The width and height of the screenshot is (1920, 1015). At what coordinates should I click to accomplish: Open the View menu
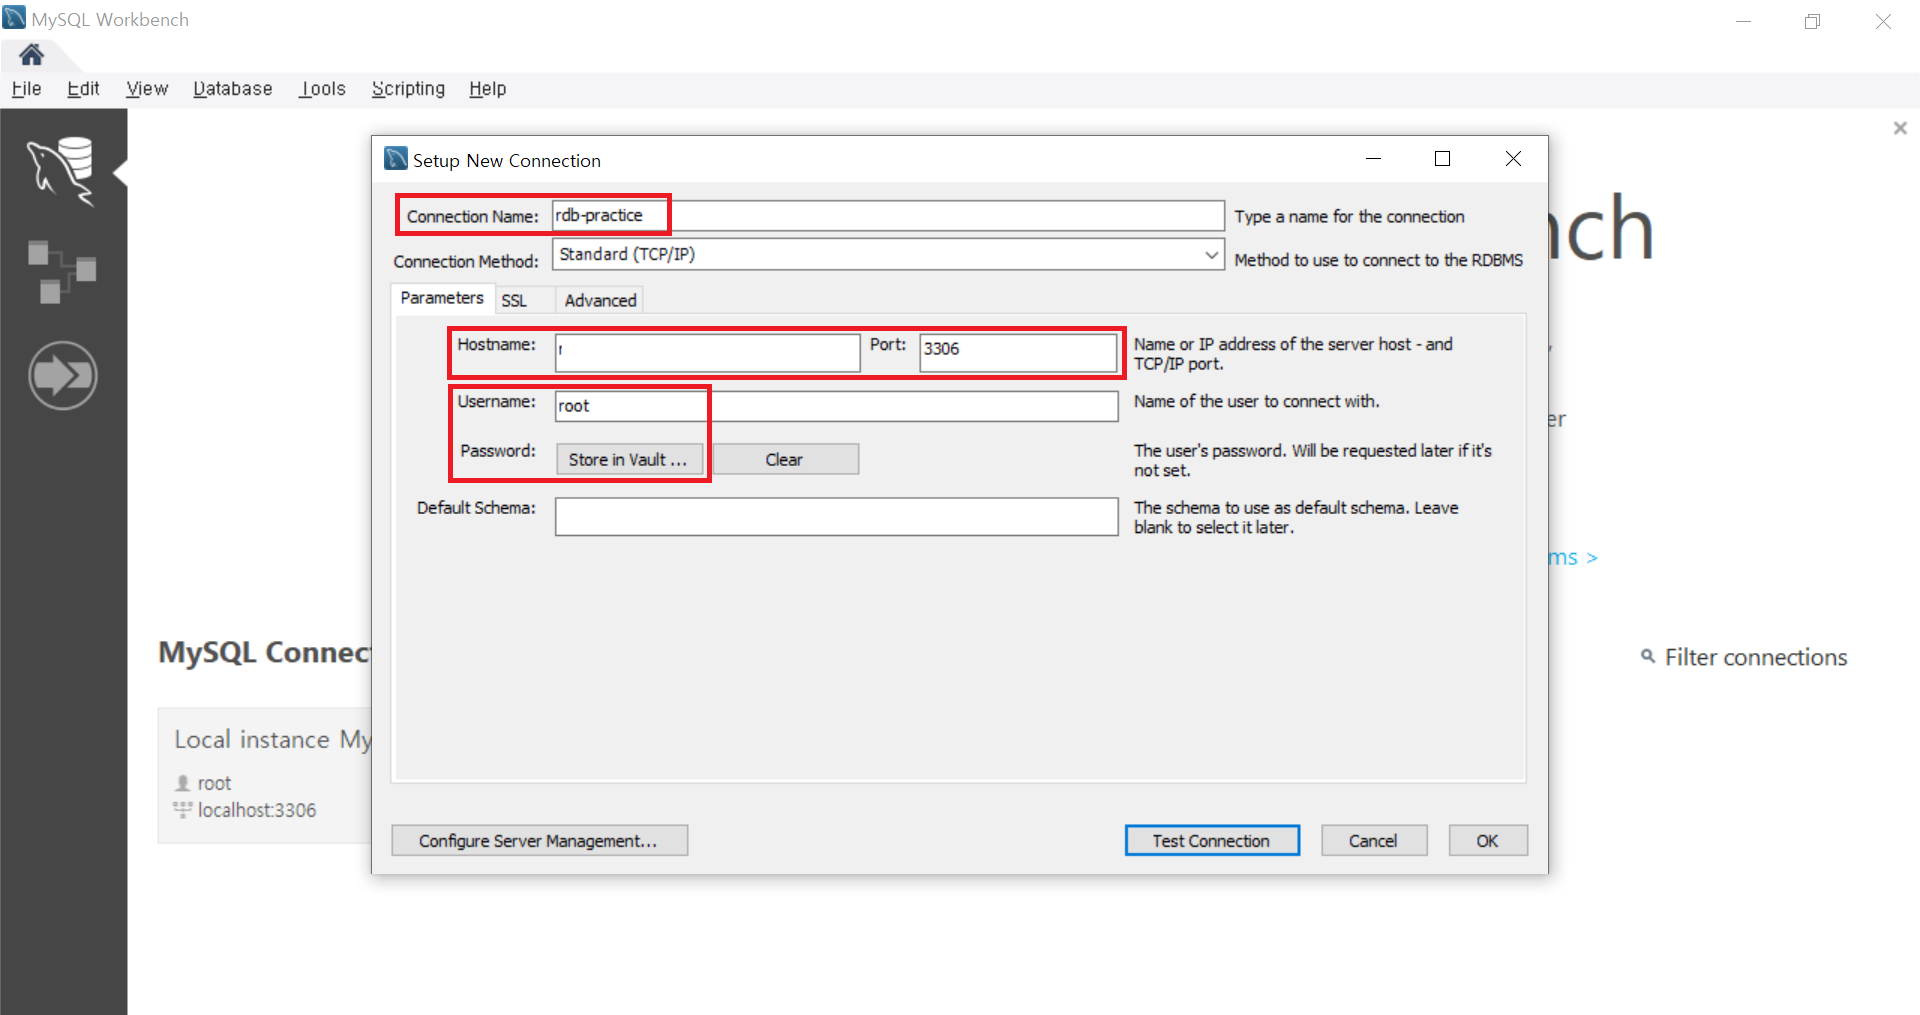(x=147, y=89)
